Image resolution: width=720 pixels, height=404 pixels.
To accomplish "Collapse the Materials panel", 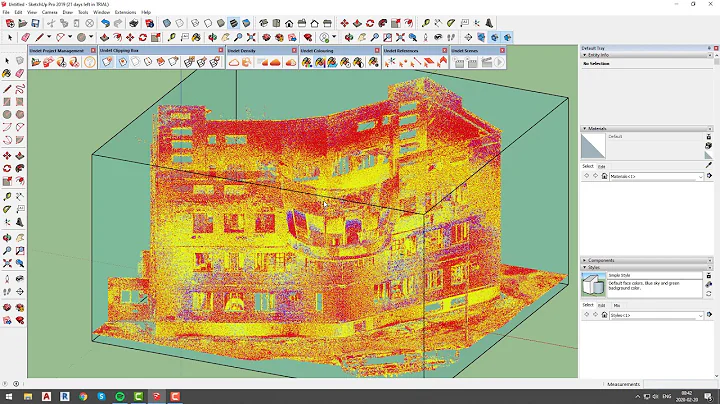I will [x=584, y=129].
